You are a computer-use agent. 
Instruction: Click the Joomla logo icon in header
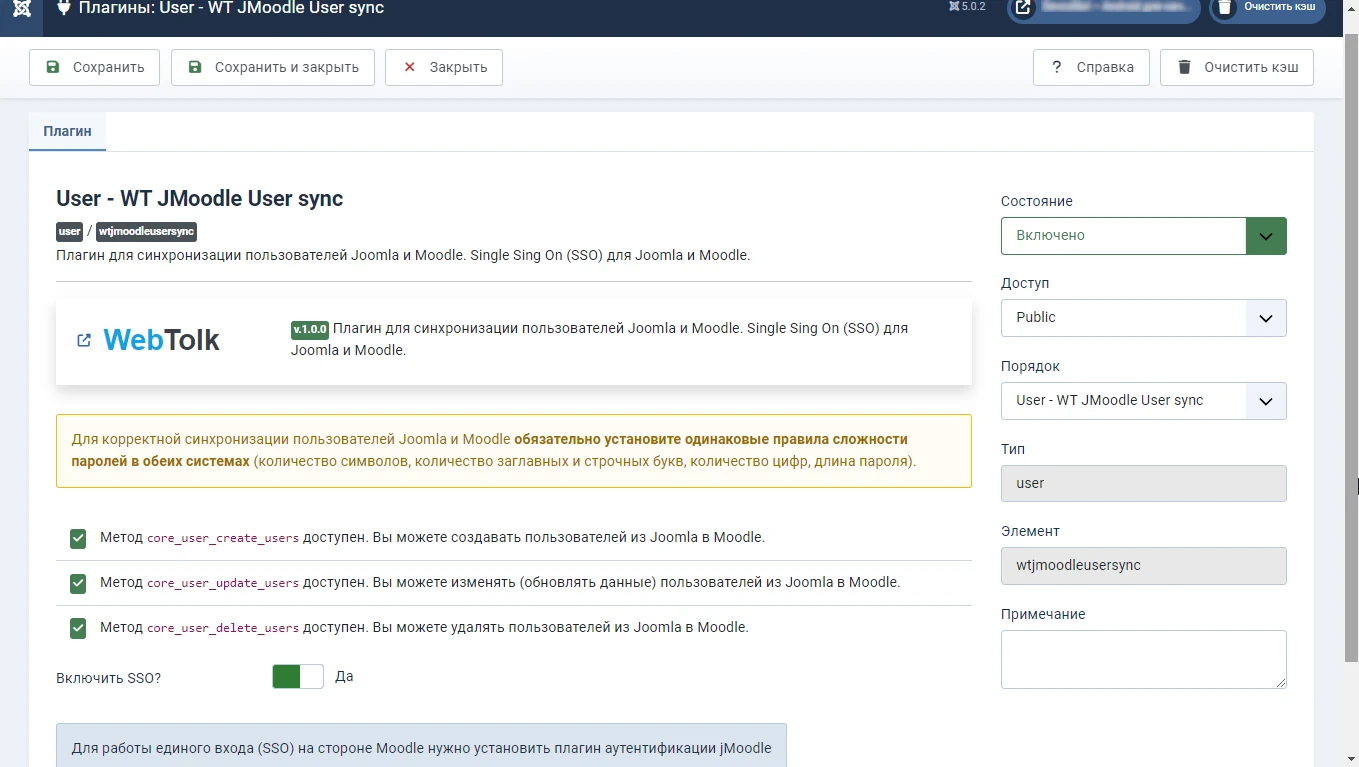click(x=22, y=8)
